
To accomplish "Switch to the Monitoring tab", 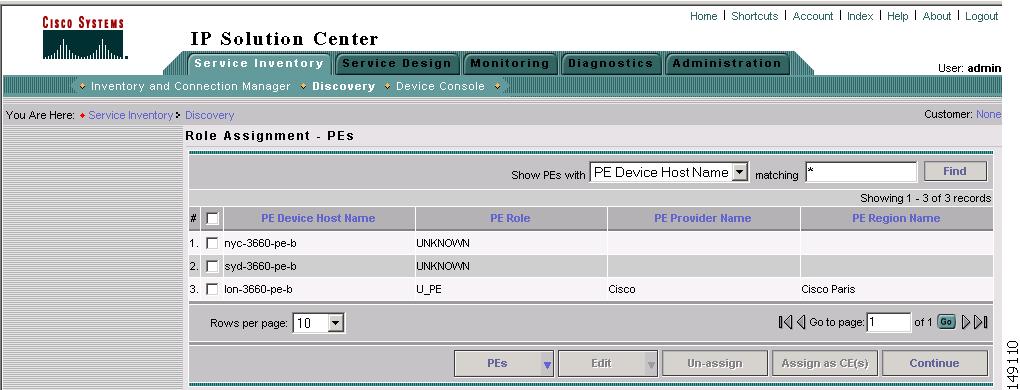I will [510, 64].
